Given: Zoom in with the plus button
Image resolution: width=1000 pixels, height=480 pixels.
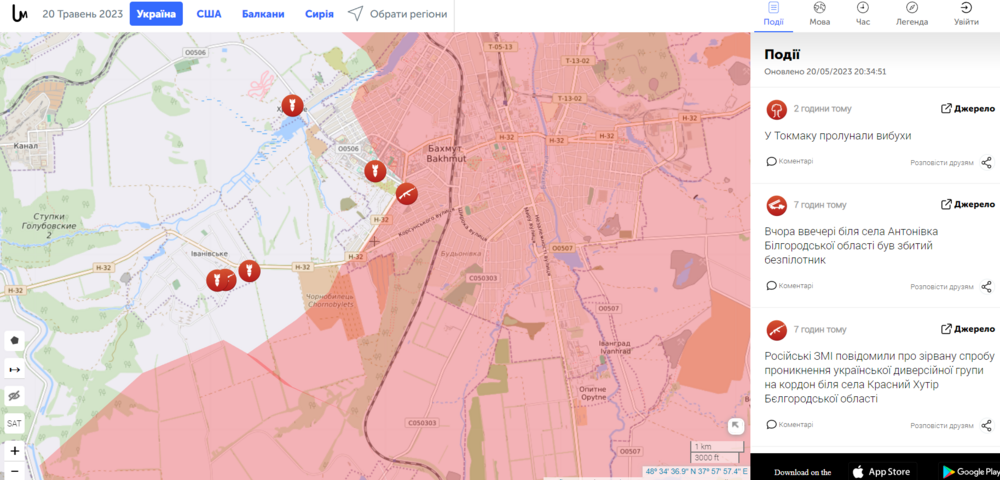Looking at the screenshot, I should tap(15, 451).
